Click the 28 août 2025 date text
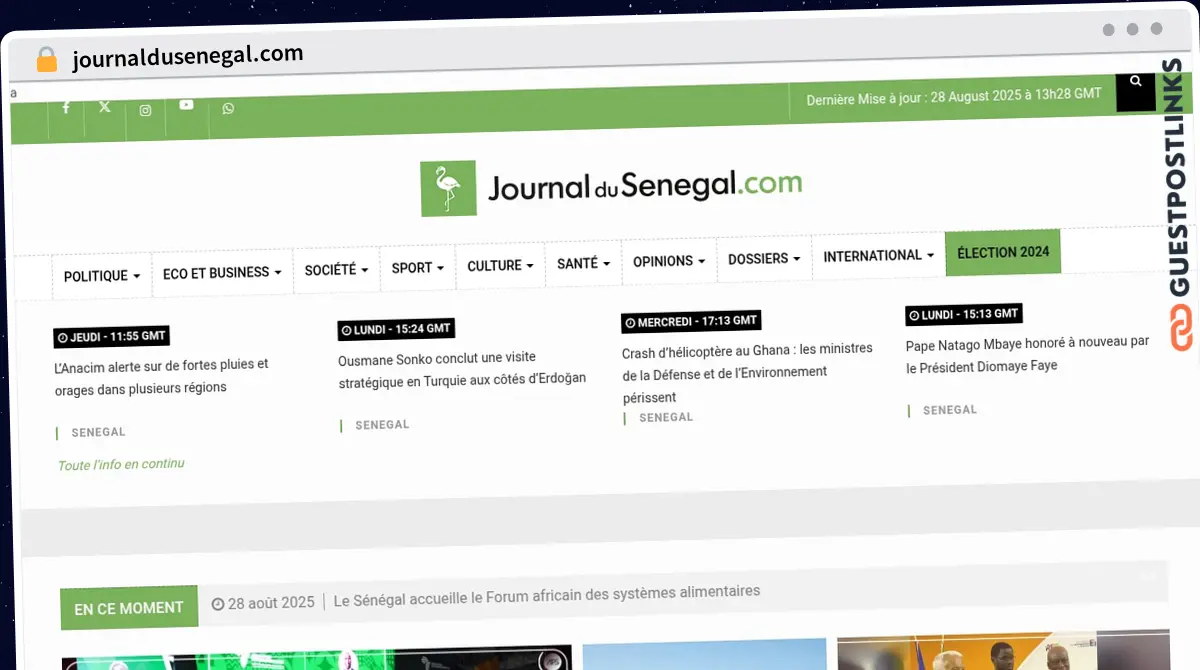The width and height of the screenshot is (1200, 670). pos(271,602)
